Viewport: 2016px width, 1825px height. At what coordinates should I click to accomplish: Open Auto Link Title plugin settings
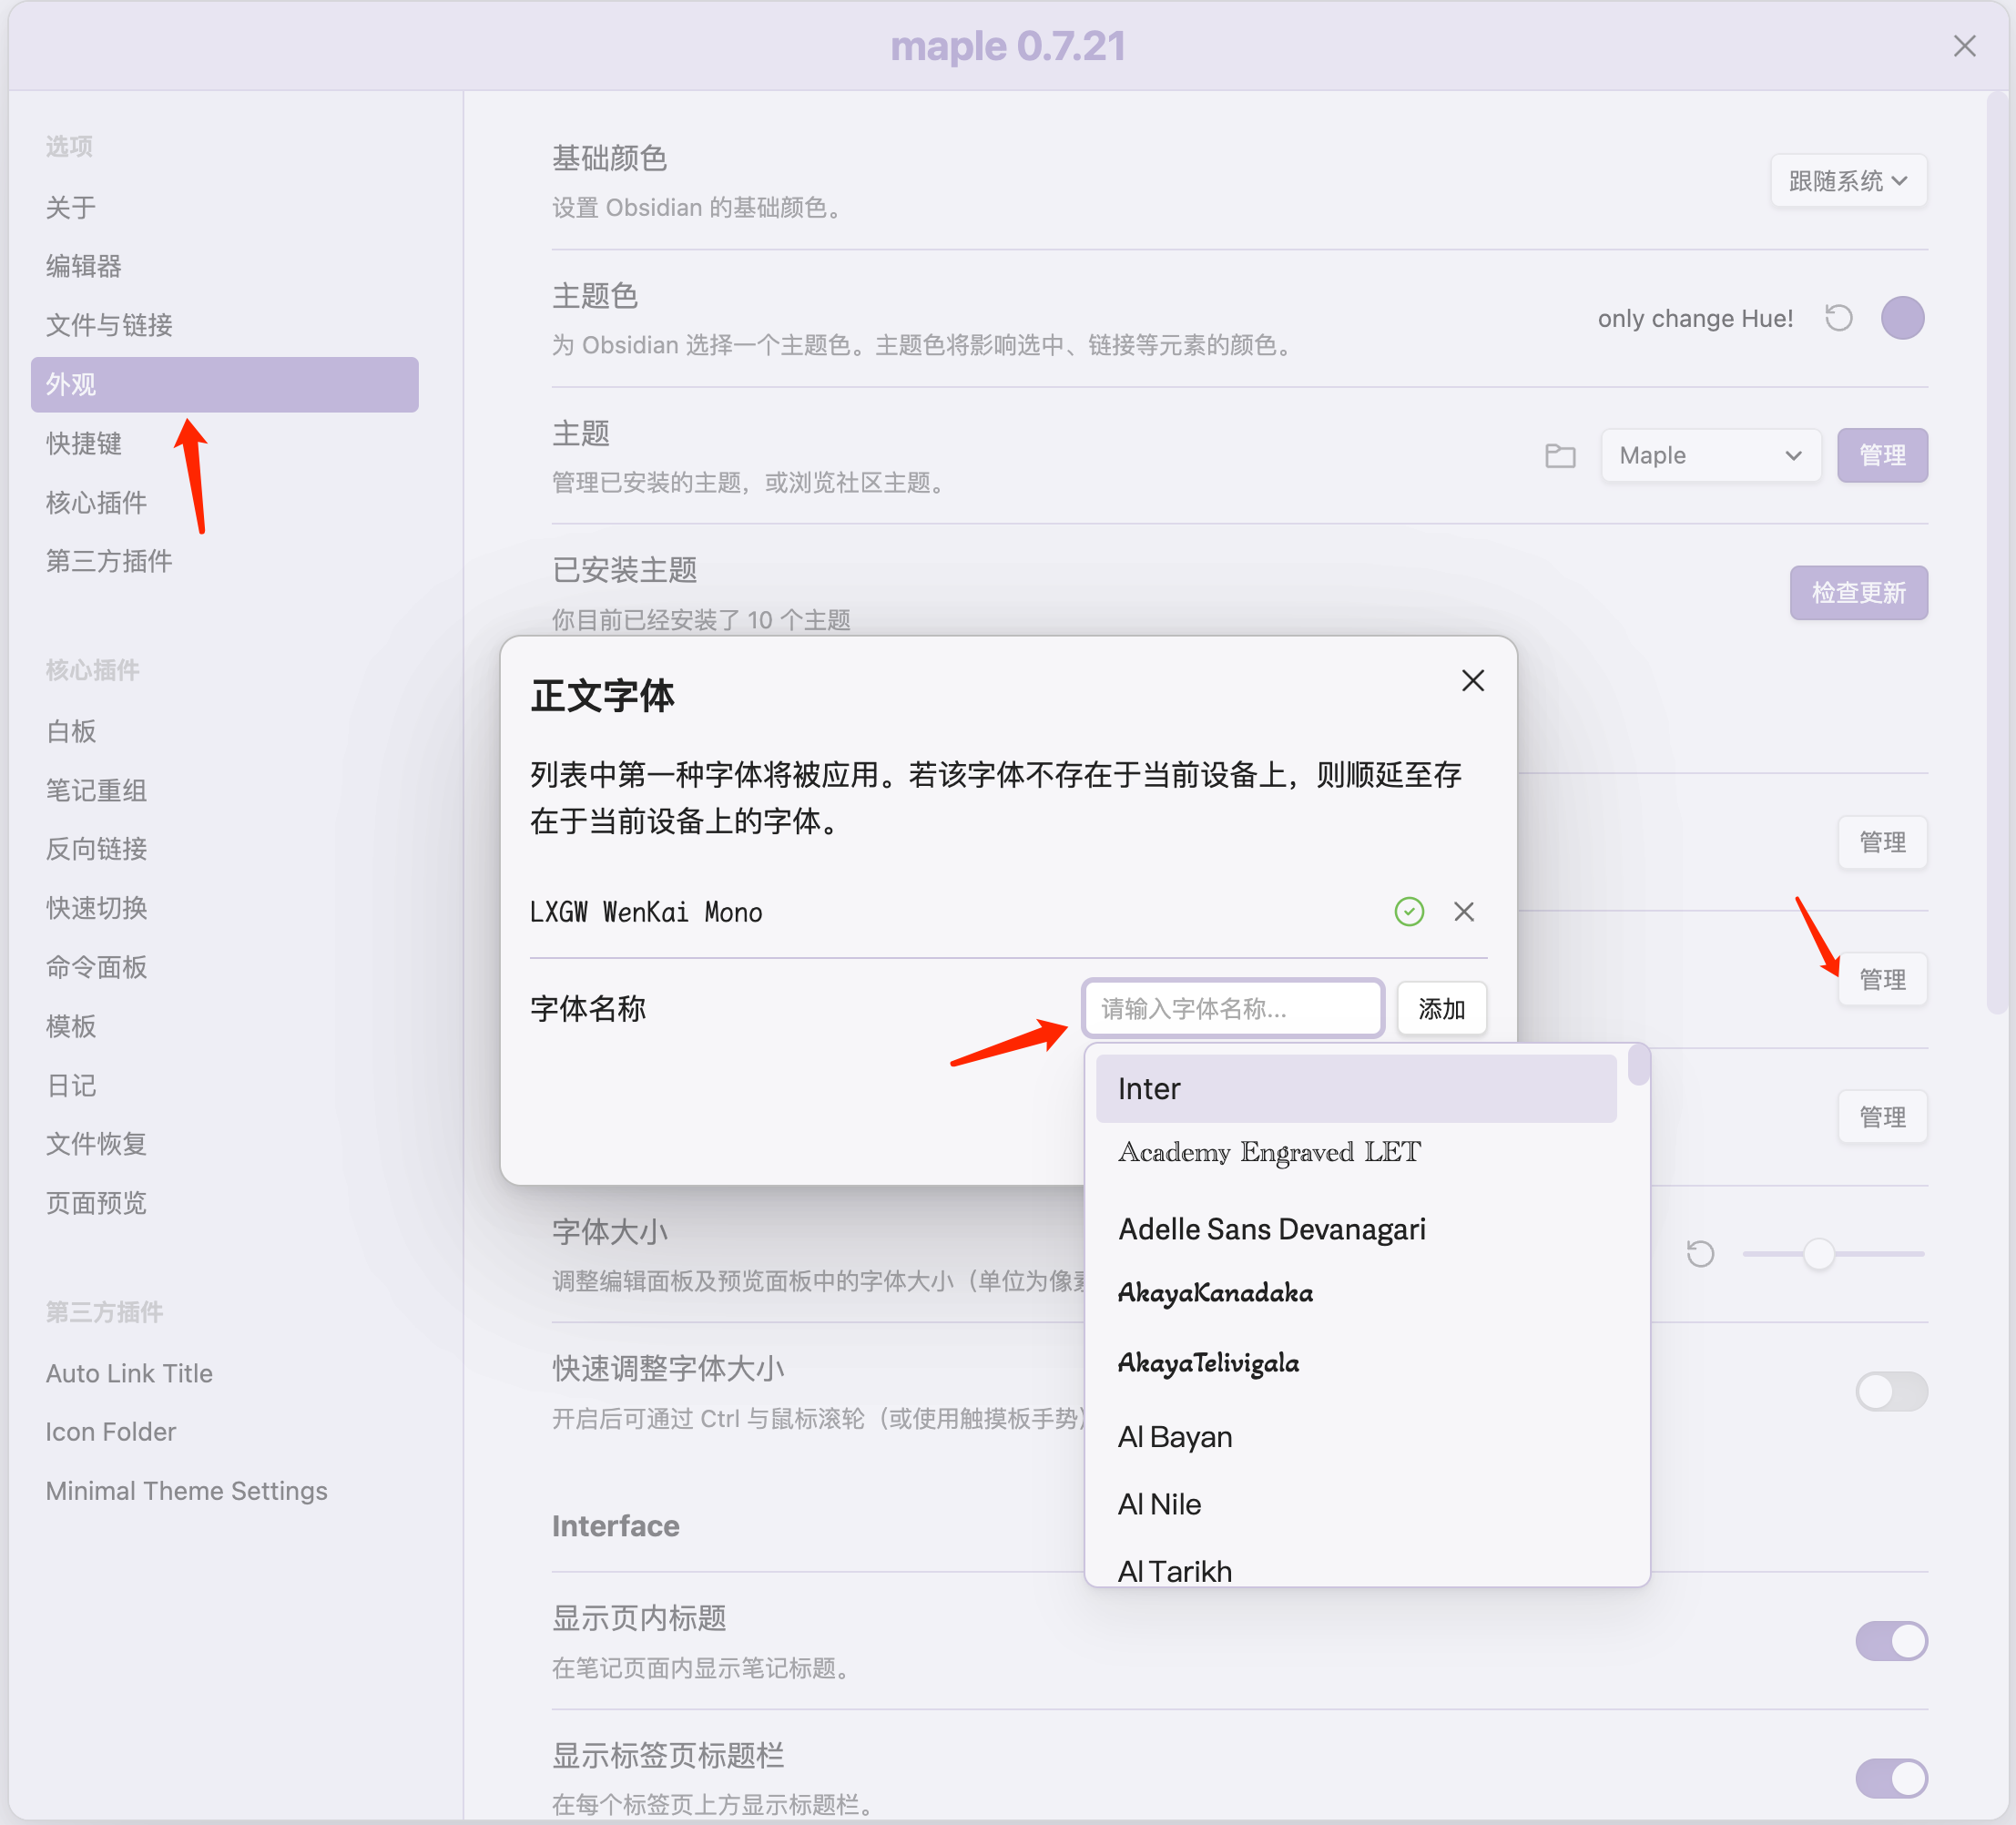[225, 1373]
